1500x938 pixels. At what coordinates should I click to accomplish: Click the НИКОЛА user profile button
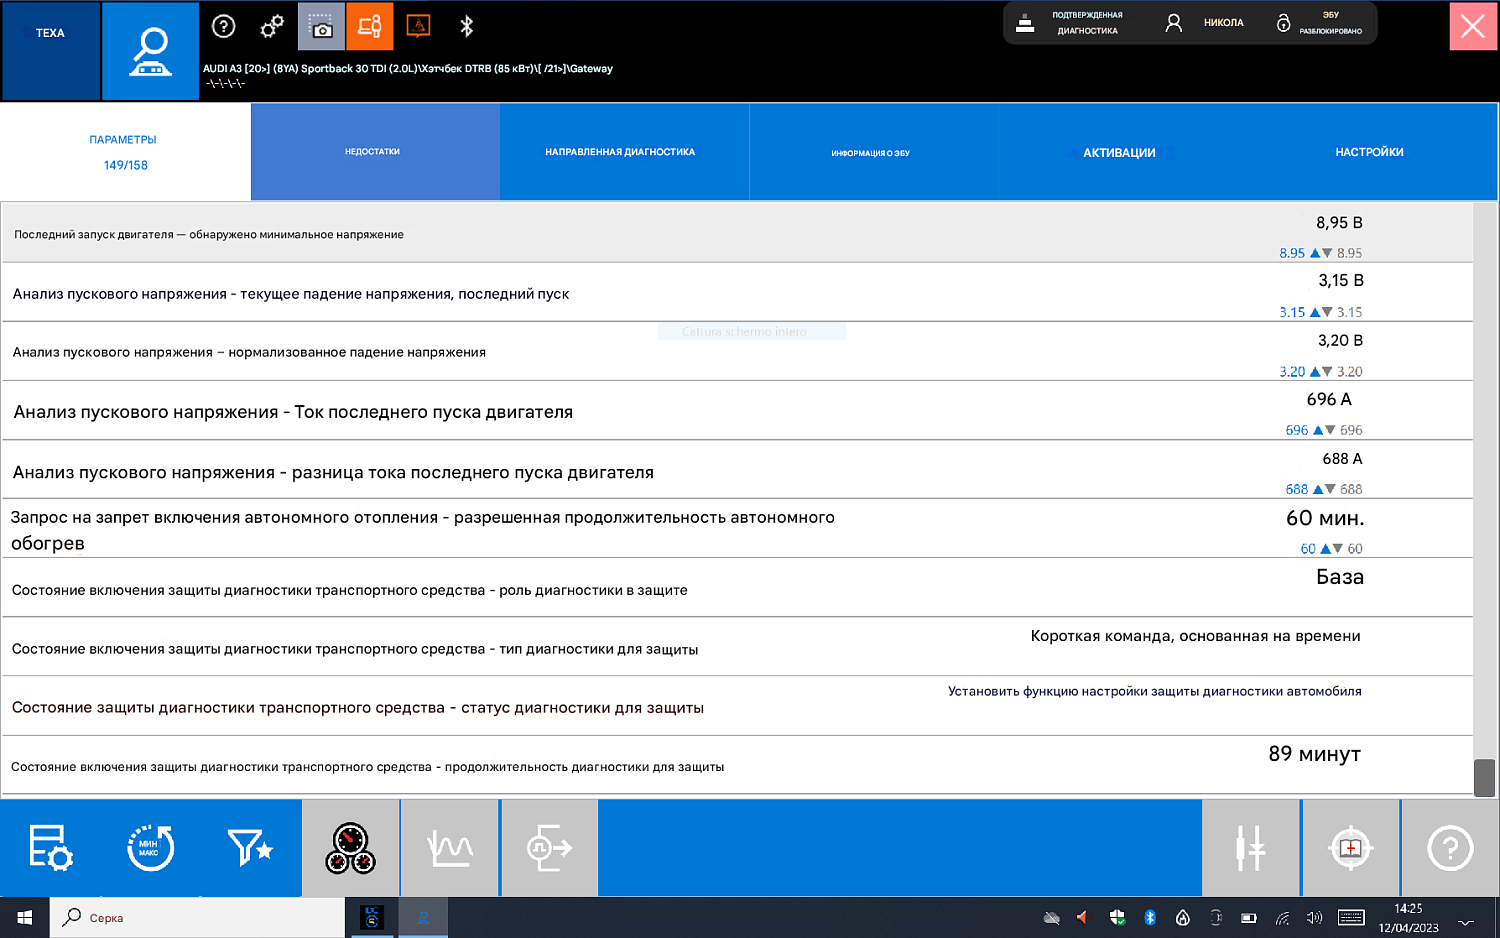pos(1205,23)
